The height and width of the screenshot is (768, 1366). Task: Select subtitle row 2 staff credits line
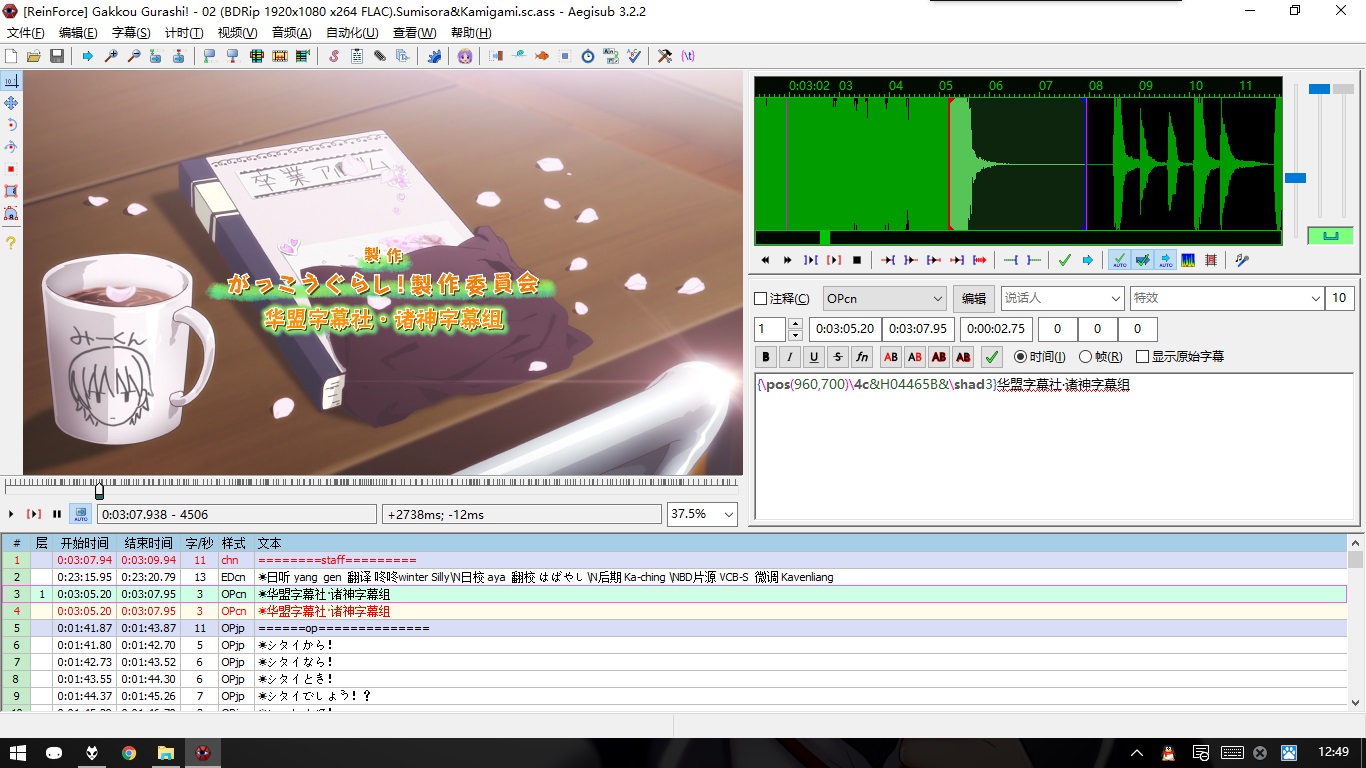click(674, 577)
